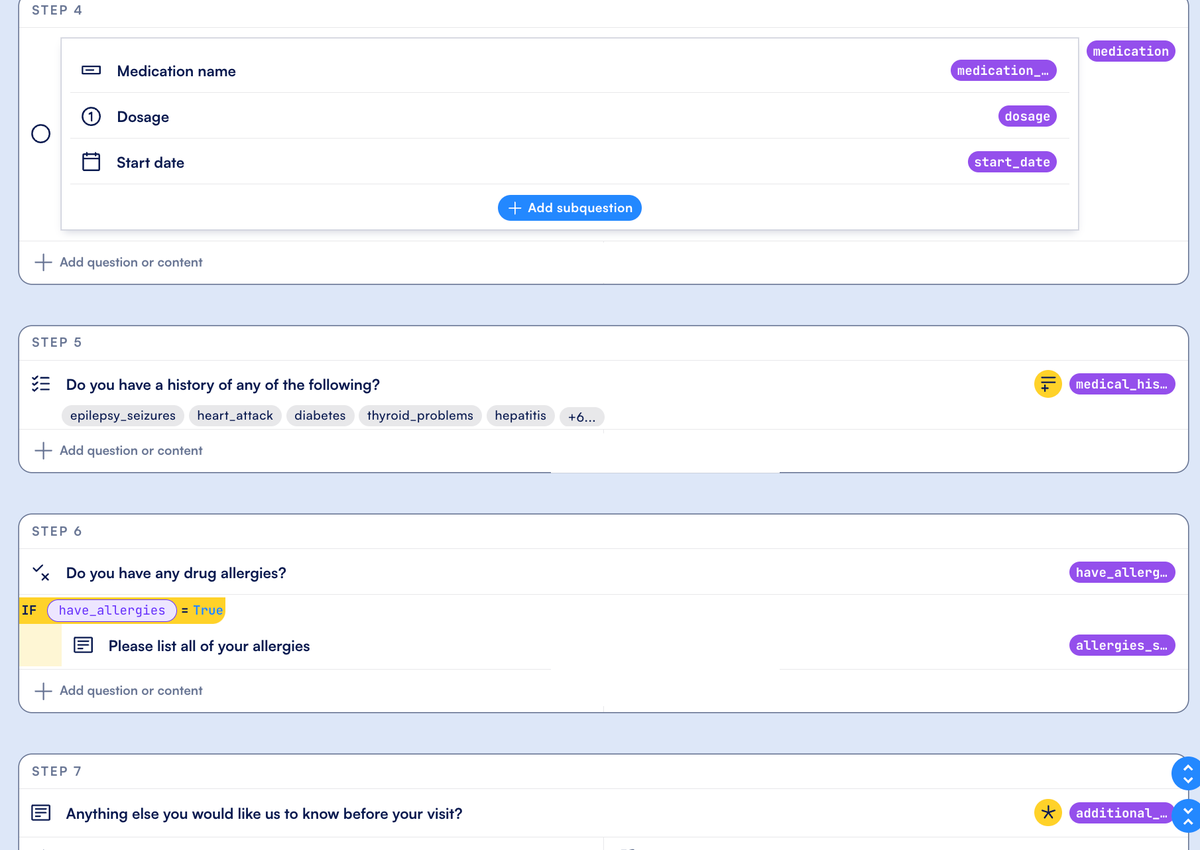Image resolution: width=1200 pixels, height=850 pixels.
Task: Click the Start date subquestion text
Action: [x=150, y=162]
